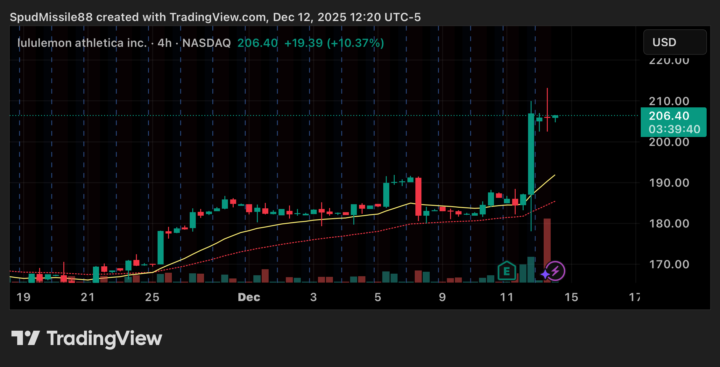
Task: Click the 21 date axis label
Action: 88,297
